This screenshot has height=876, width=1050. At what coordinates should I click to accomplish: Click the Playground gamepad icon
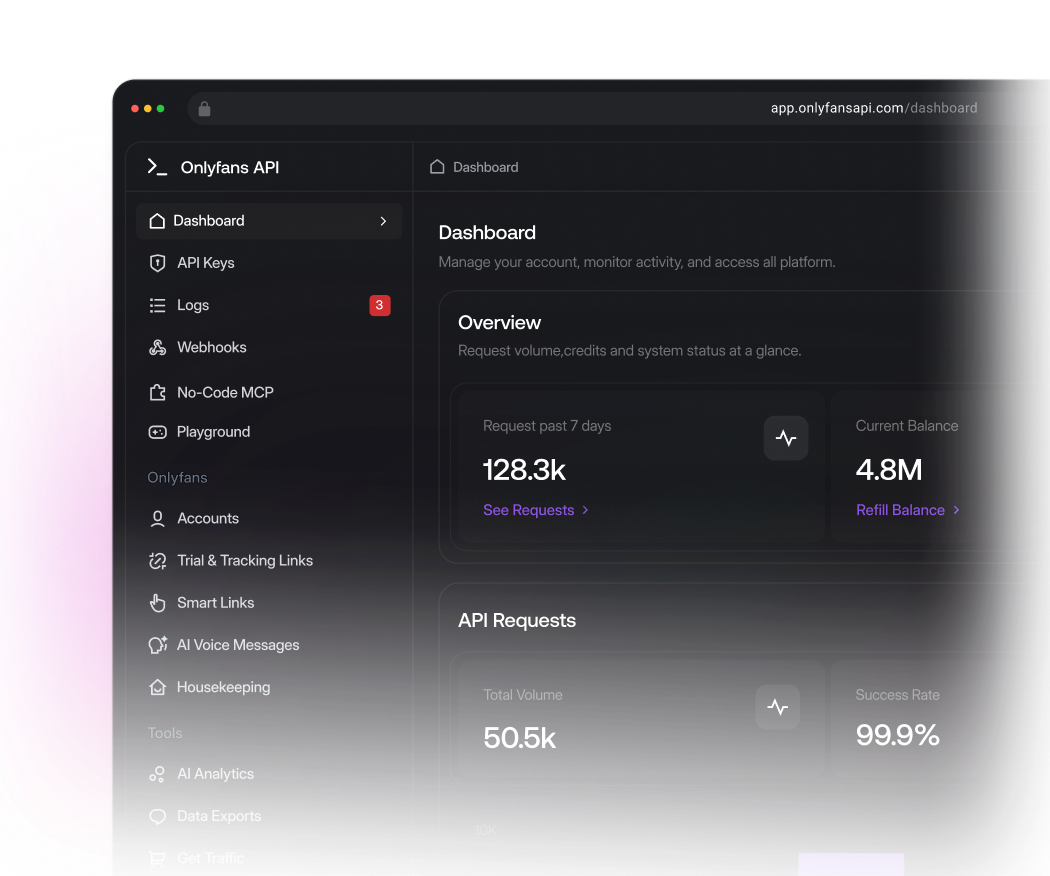coord(157,432)
